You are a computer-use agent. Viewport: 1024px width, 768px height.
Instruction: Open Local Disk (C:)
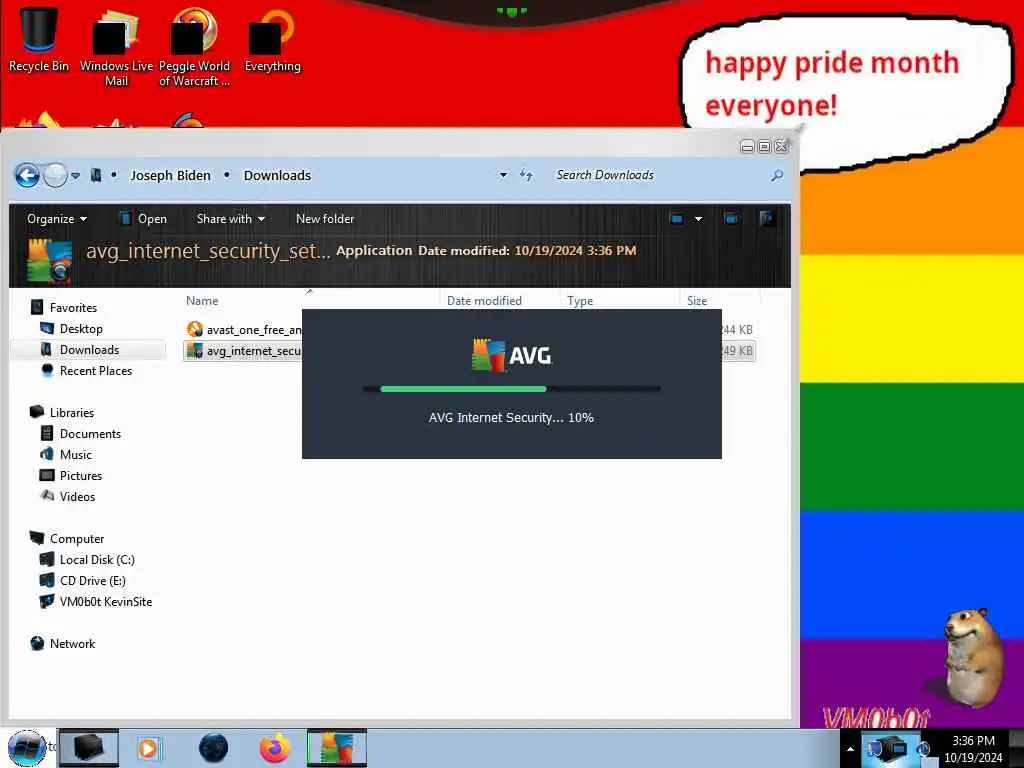(88, 560)
